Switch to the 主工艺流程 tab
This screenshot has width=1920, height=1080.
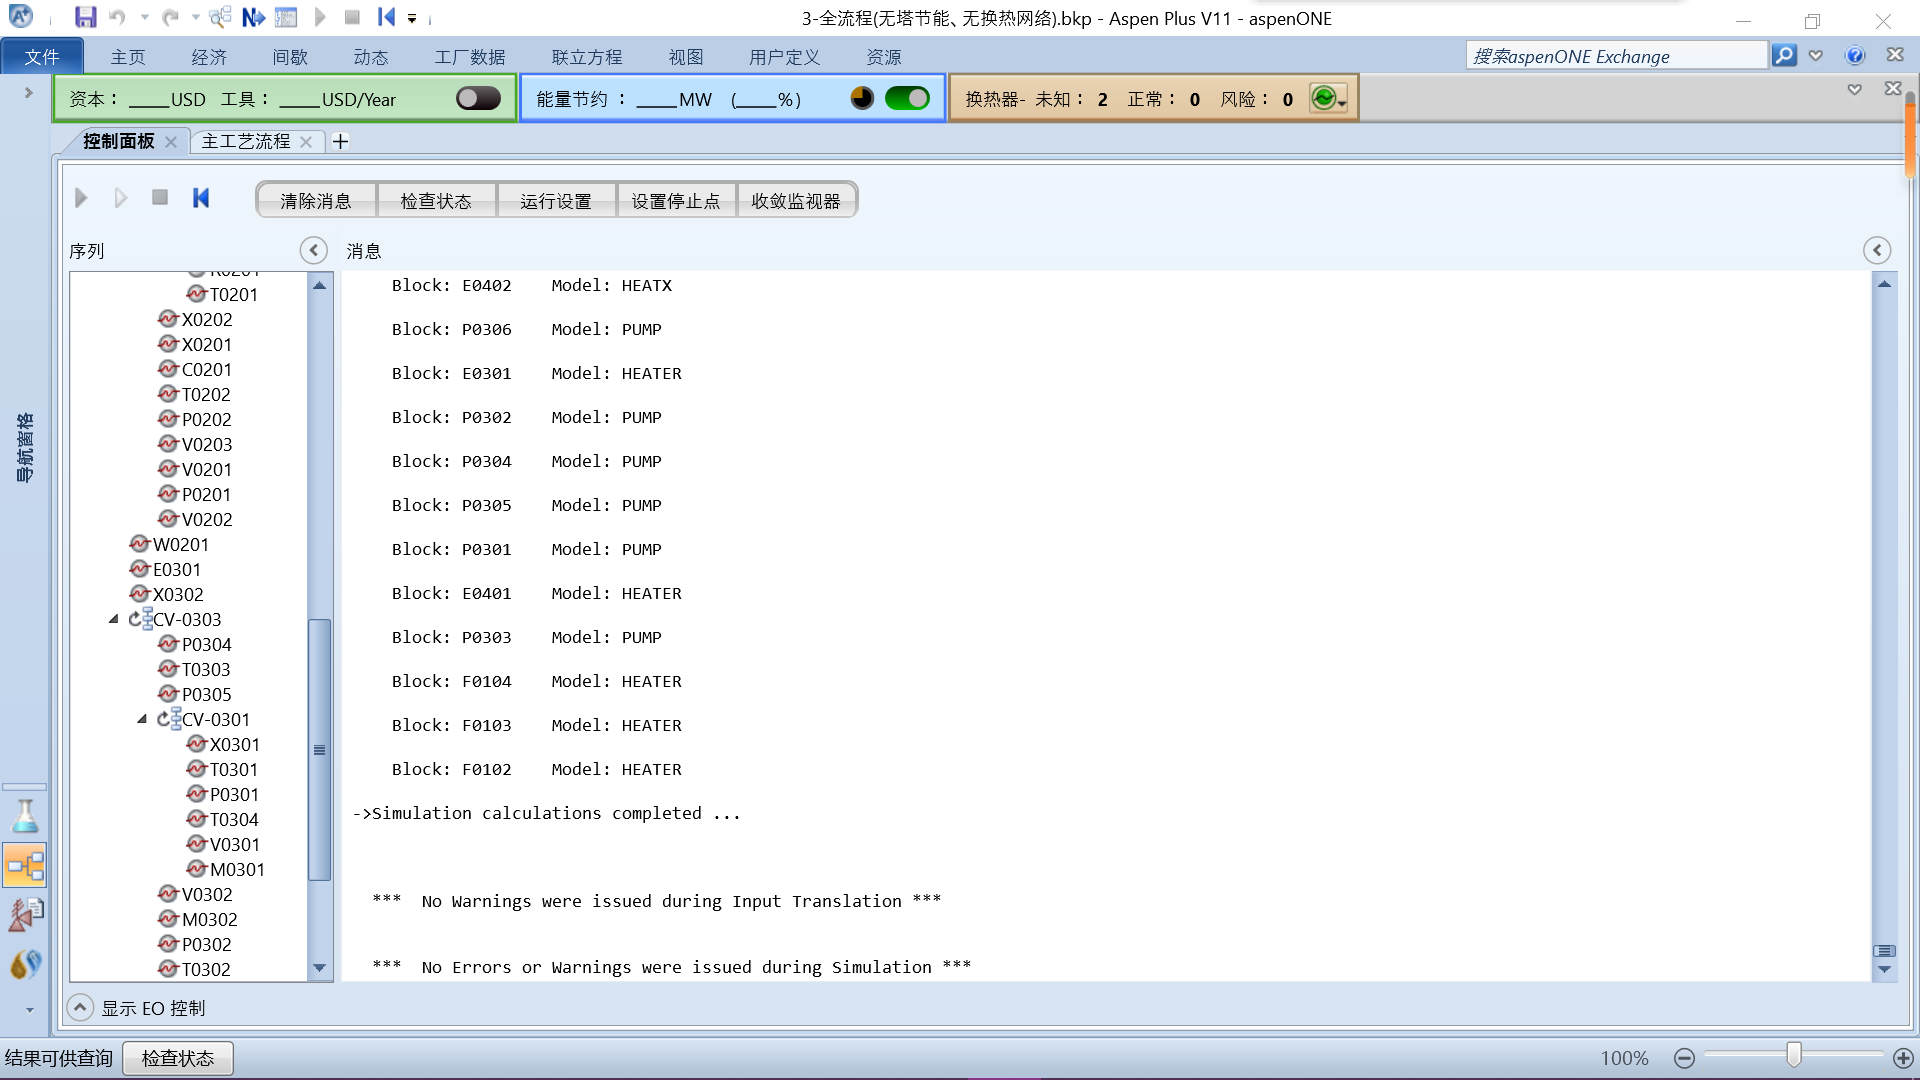point(245,141)
